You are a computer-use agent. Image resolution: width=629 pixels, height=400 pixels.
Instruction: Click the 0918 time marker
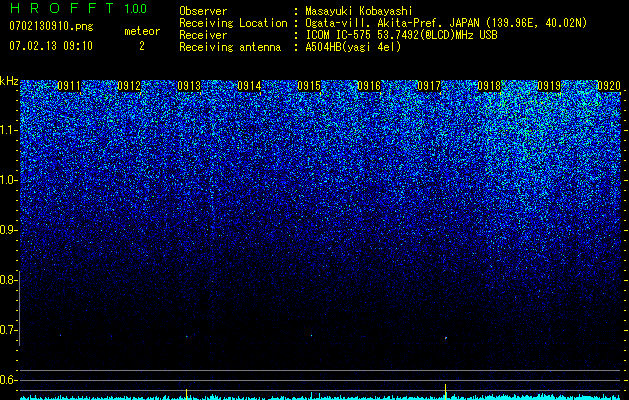(x=489, y=86)
